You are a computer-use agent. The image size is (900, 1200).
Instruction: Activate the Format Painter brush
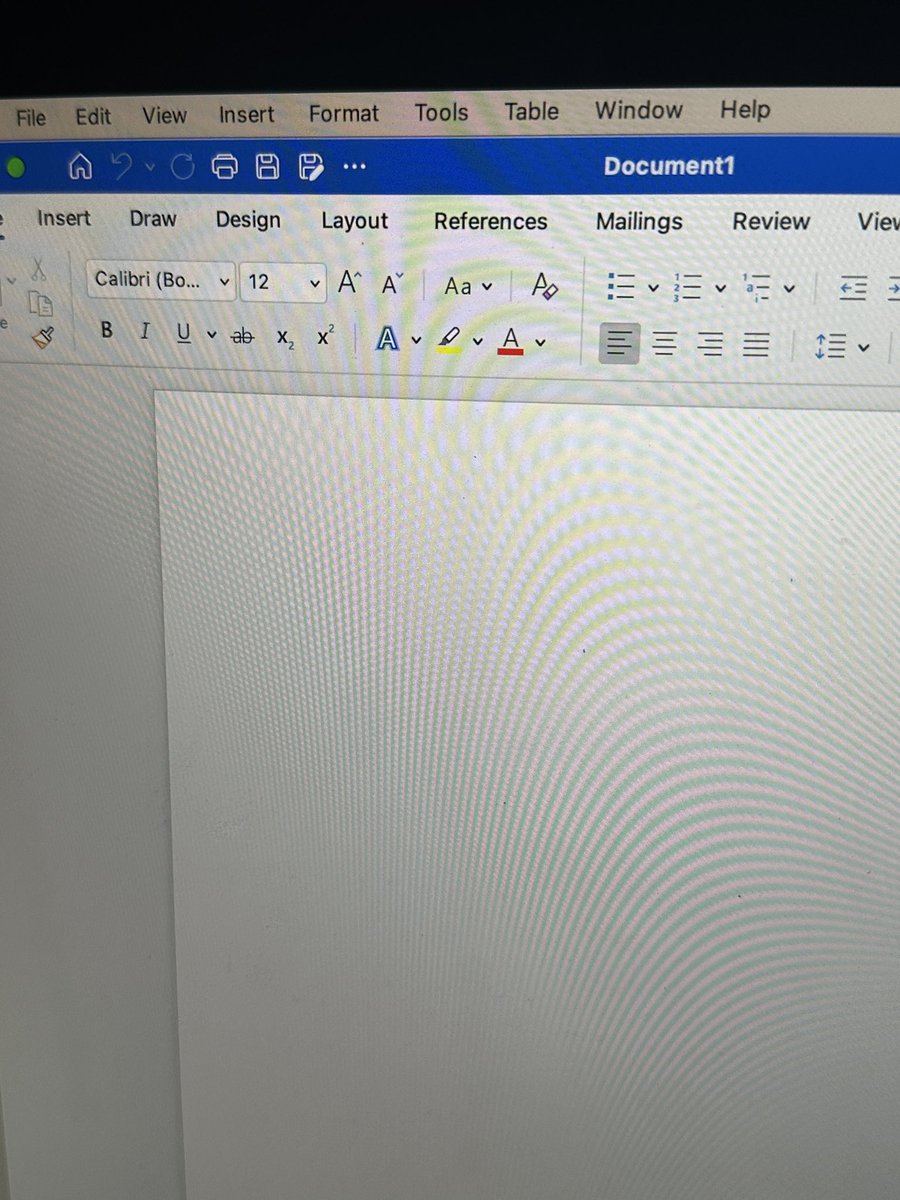[42, 338]
